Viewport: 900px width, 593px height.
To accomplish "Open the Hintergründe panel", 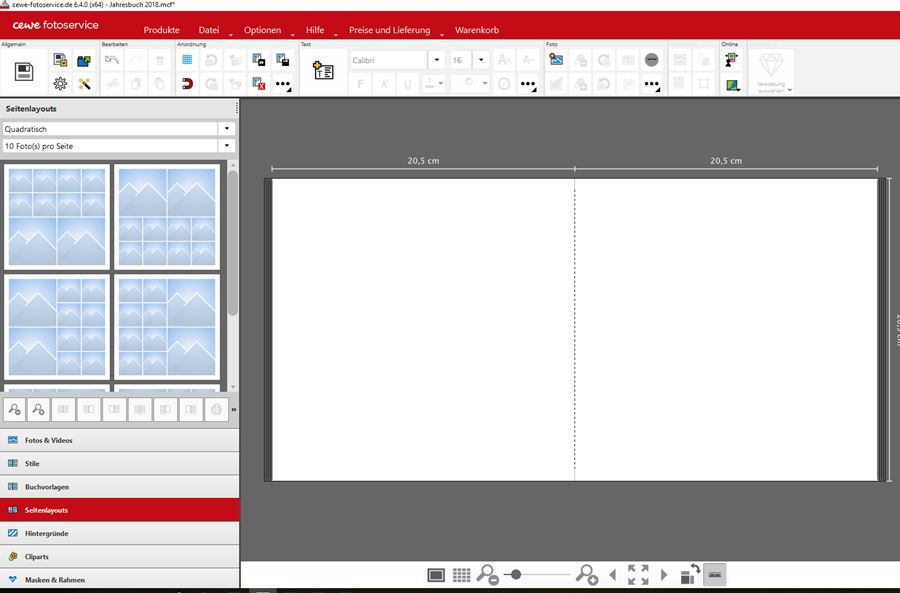I will 46,533.
